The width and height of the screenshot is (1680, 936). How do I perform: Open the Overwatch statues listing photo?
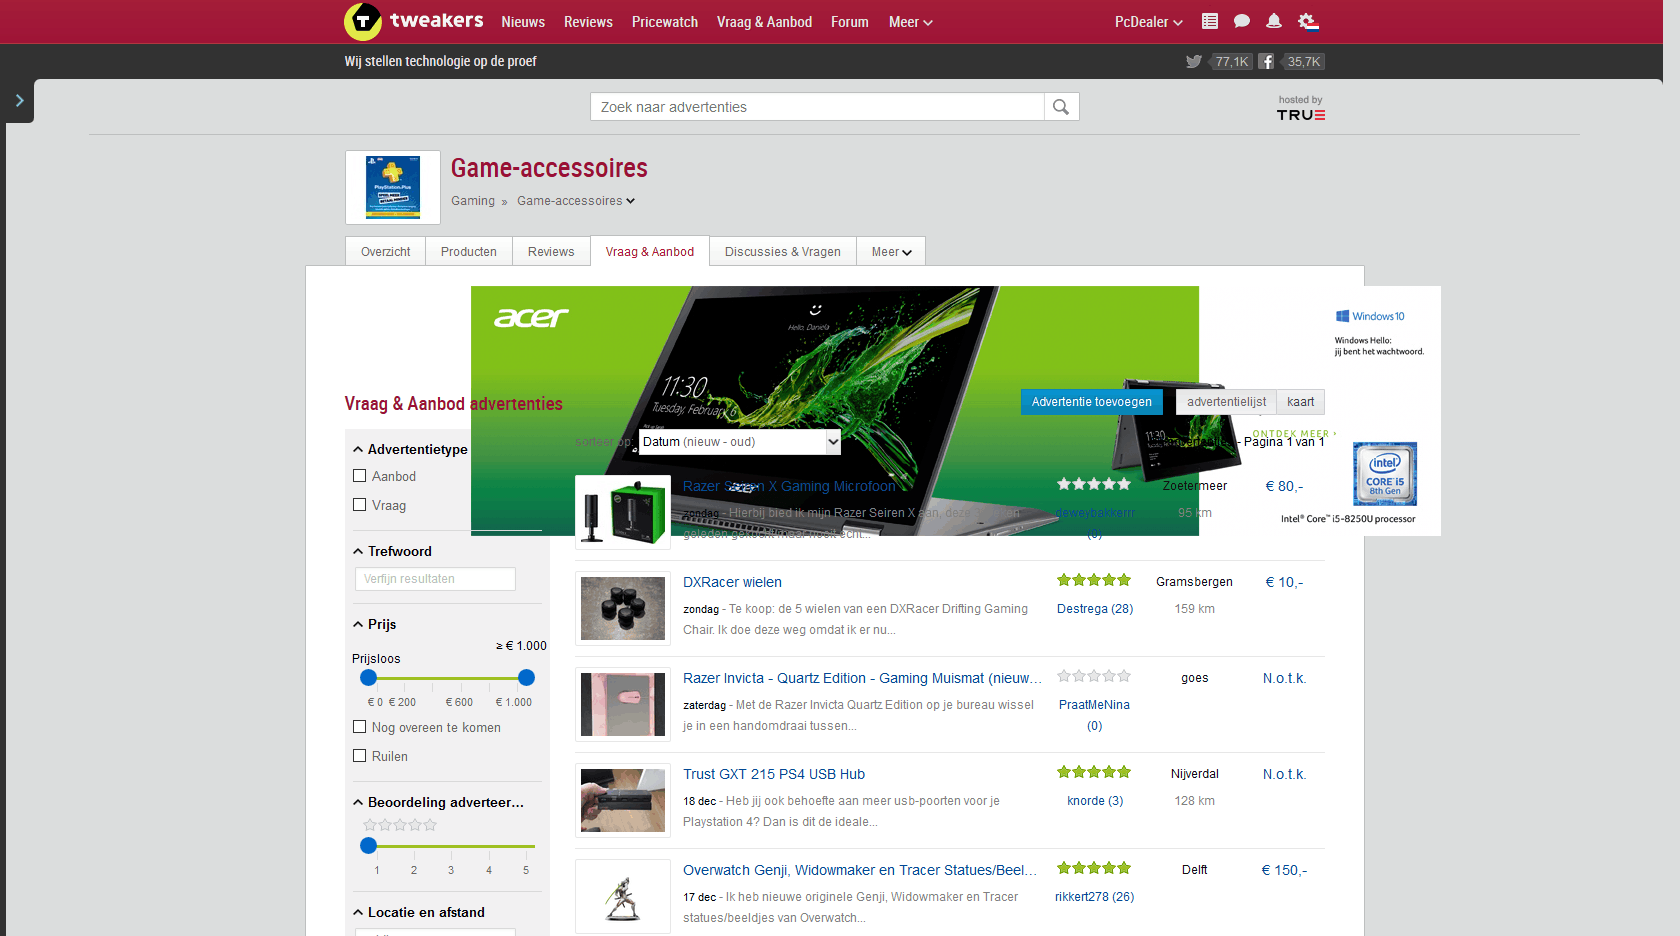coord(623,896)
